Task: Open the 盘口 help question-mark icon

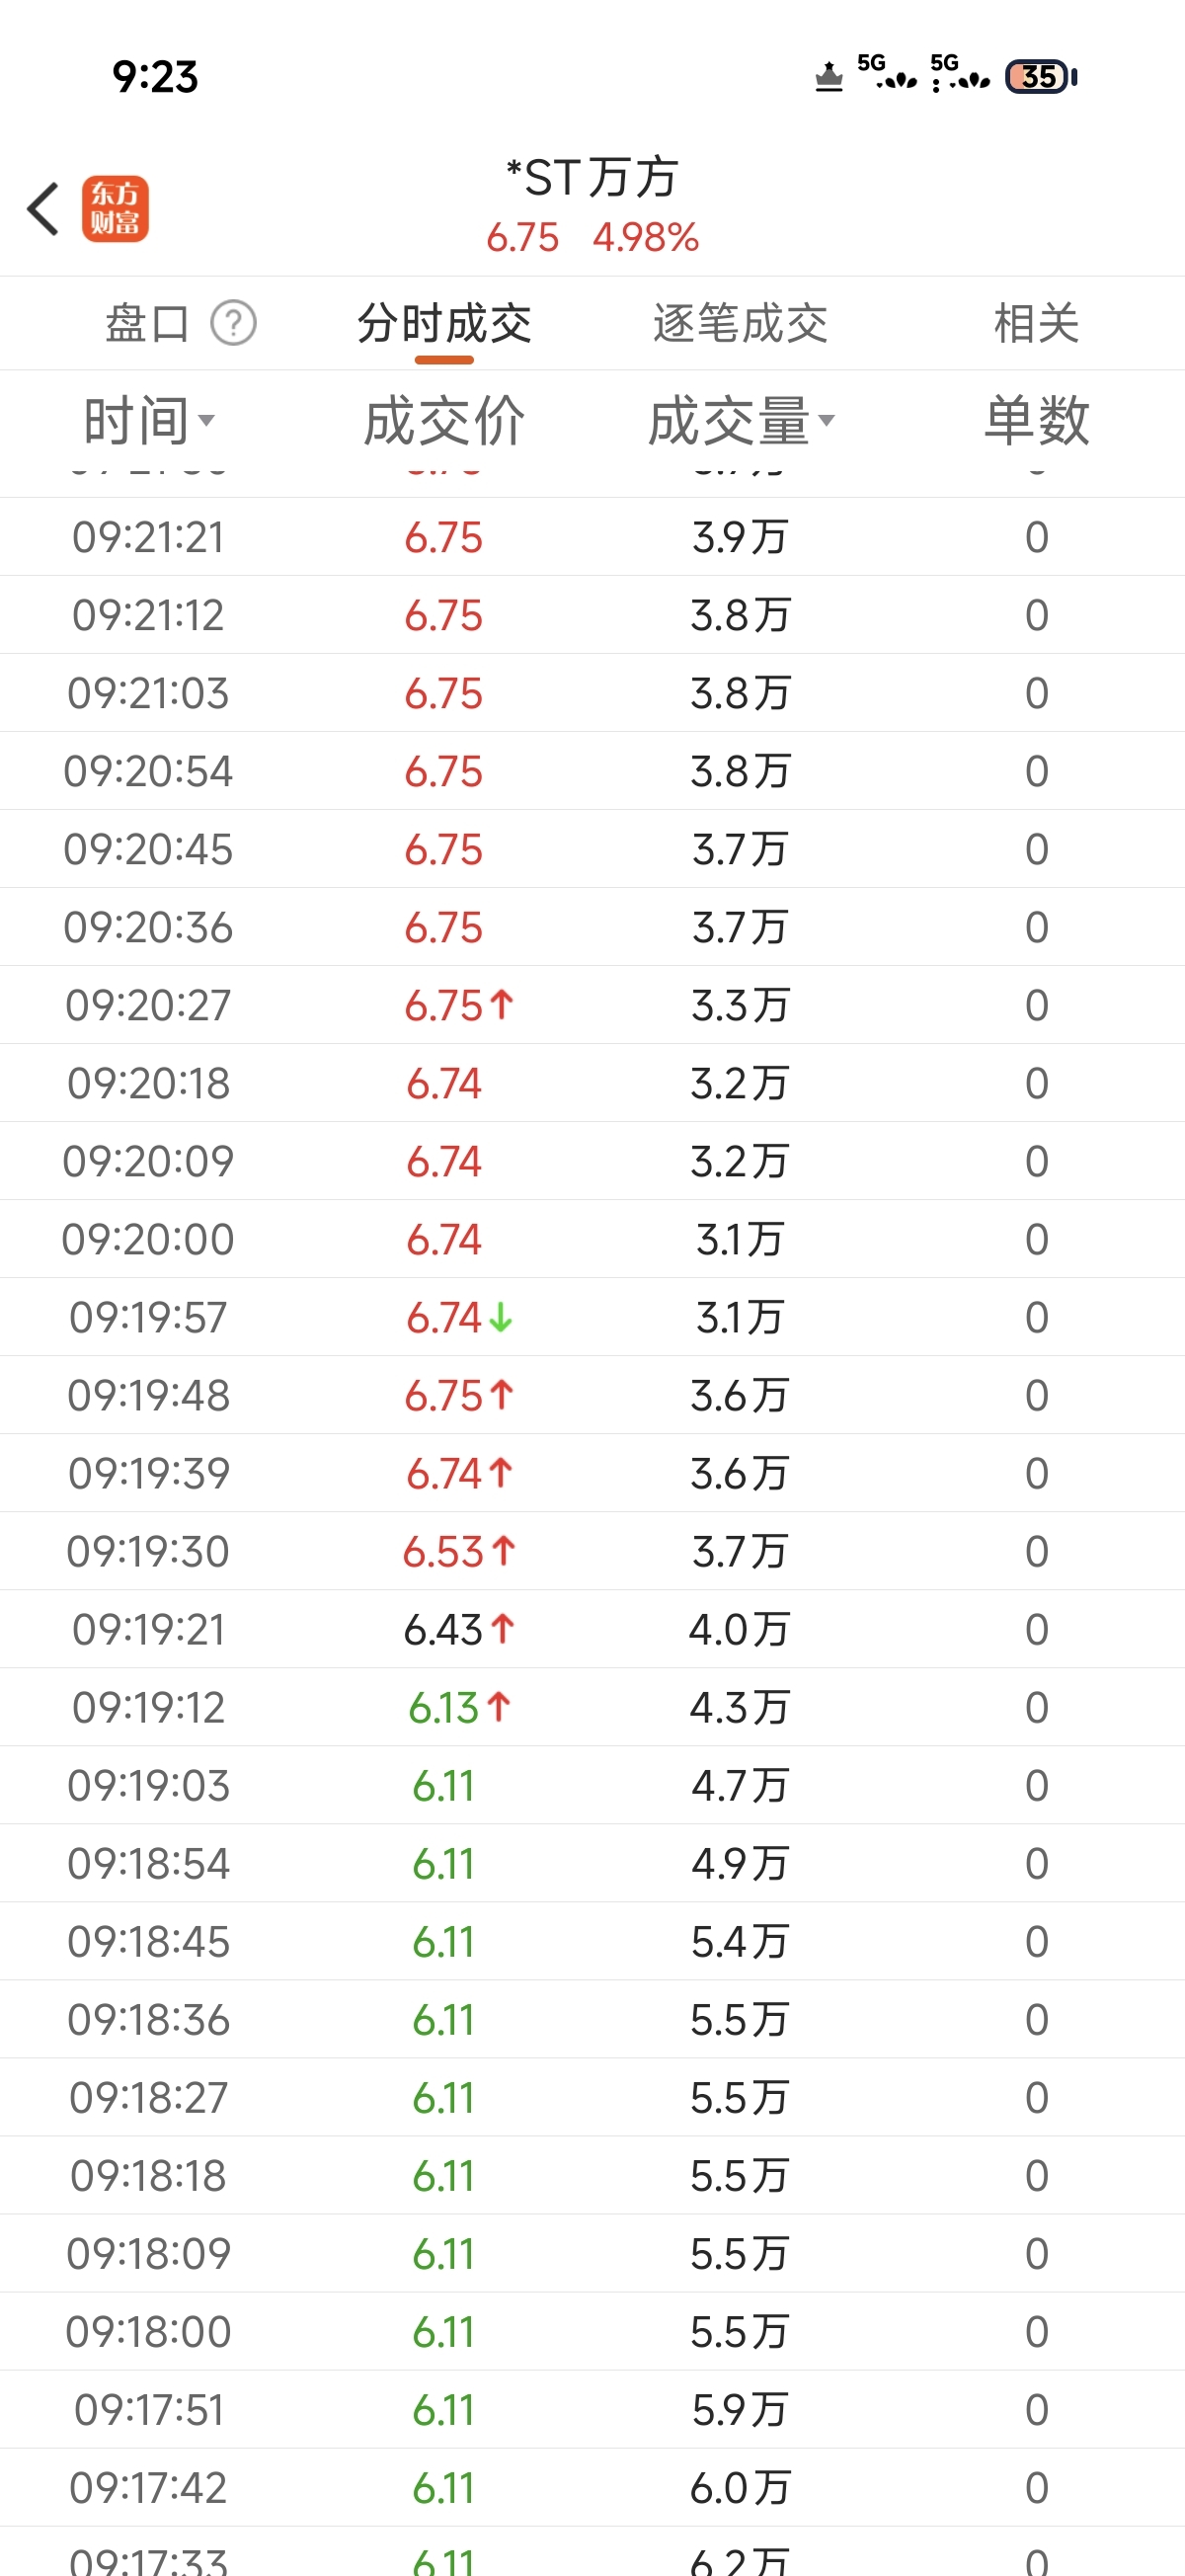Action: (x=233, y=323)
